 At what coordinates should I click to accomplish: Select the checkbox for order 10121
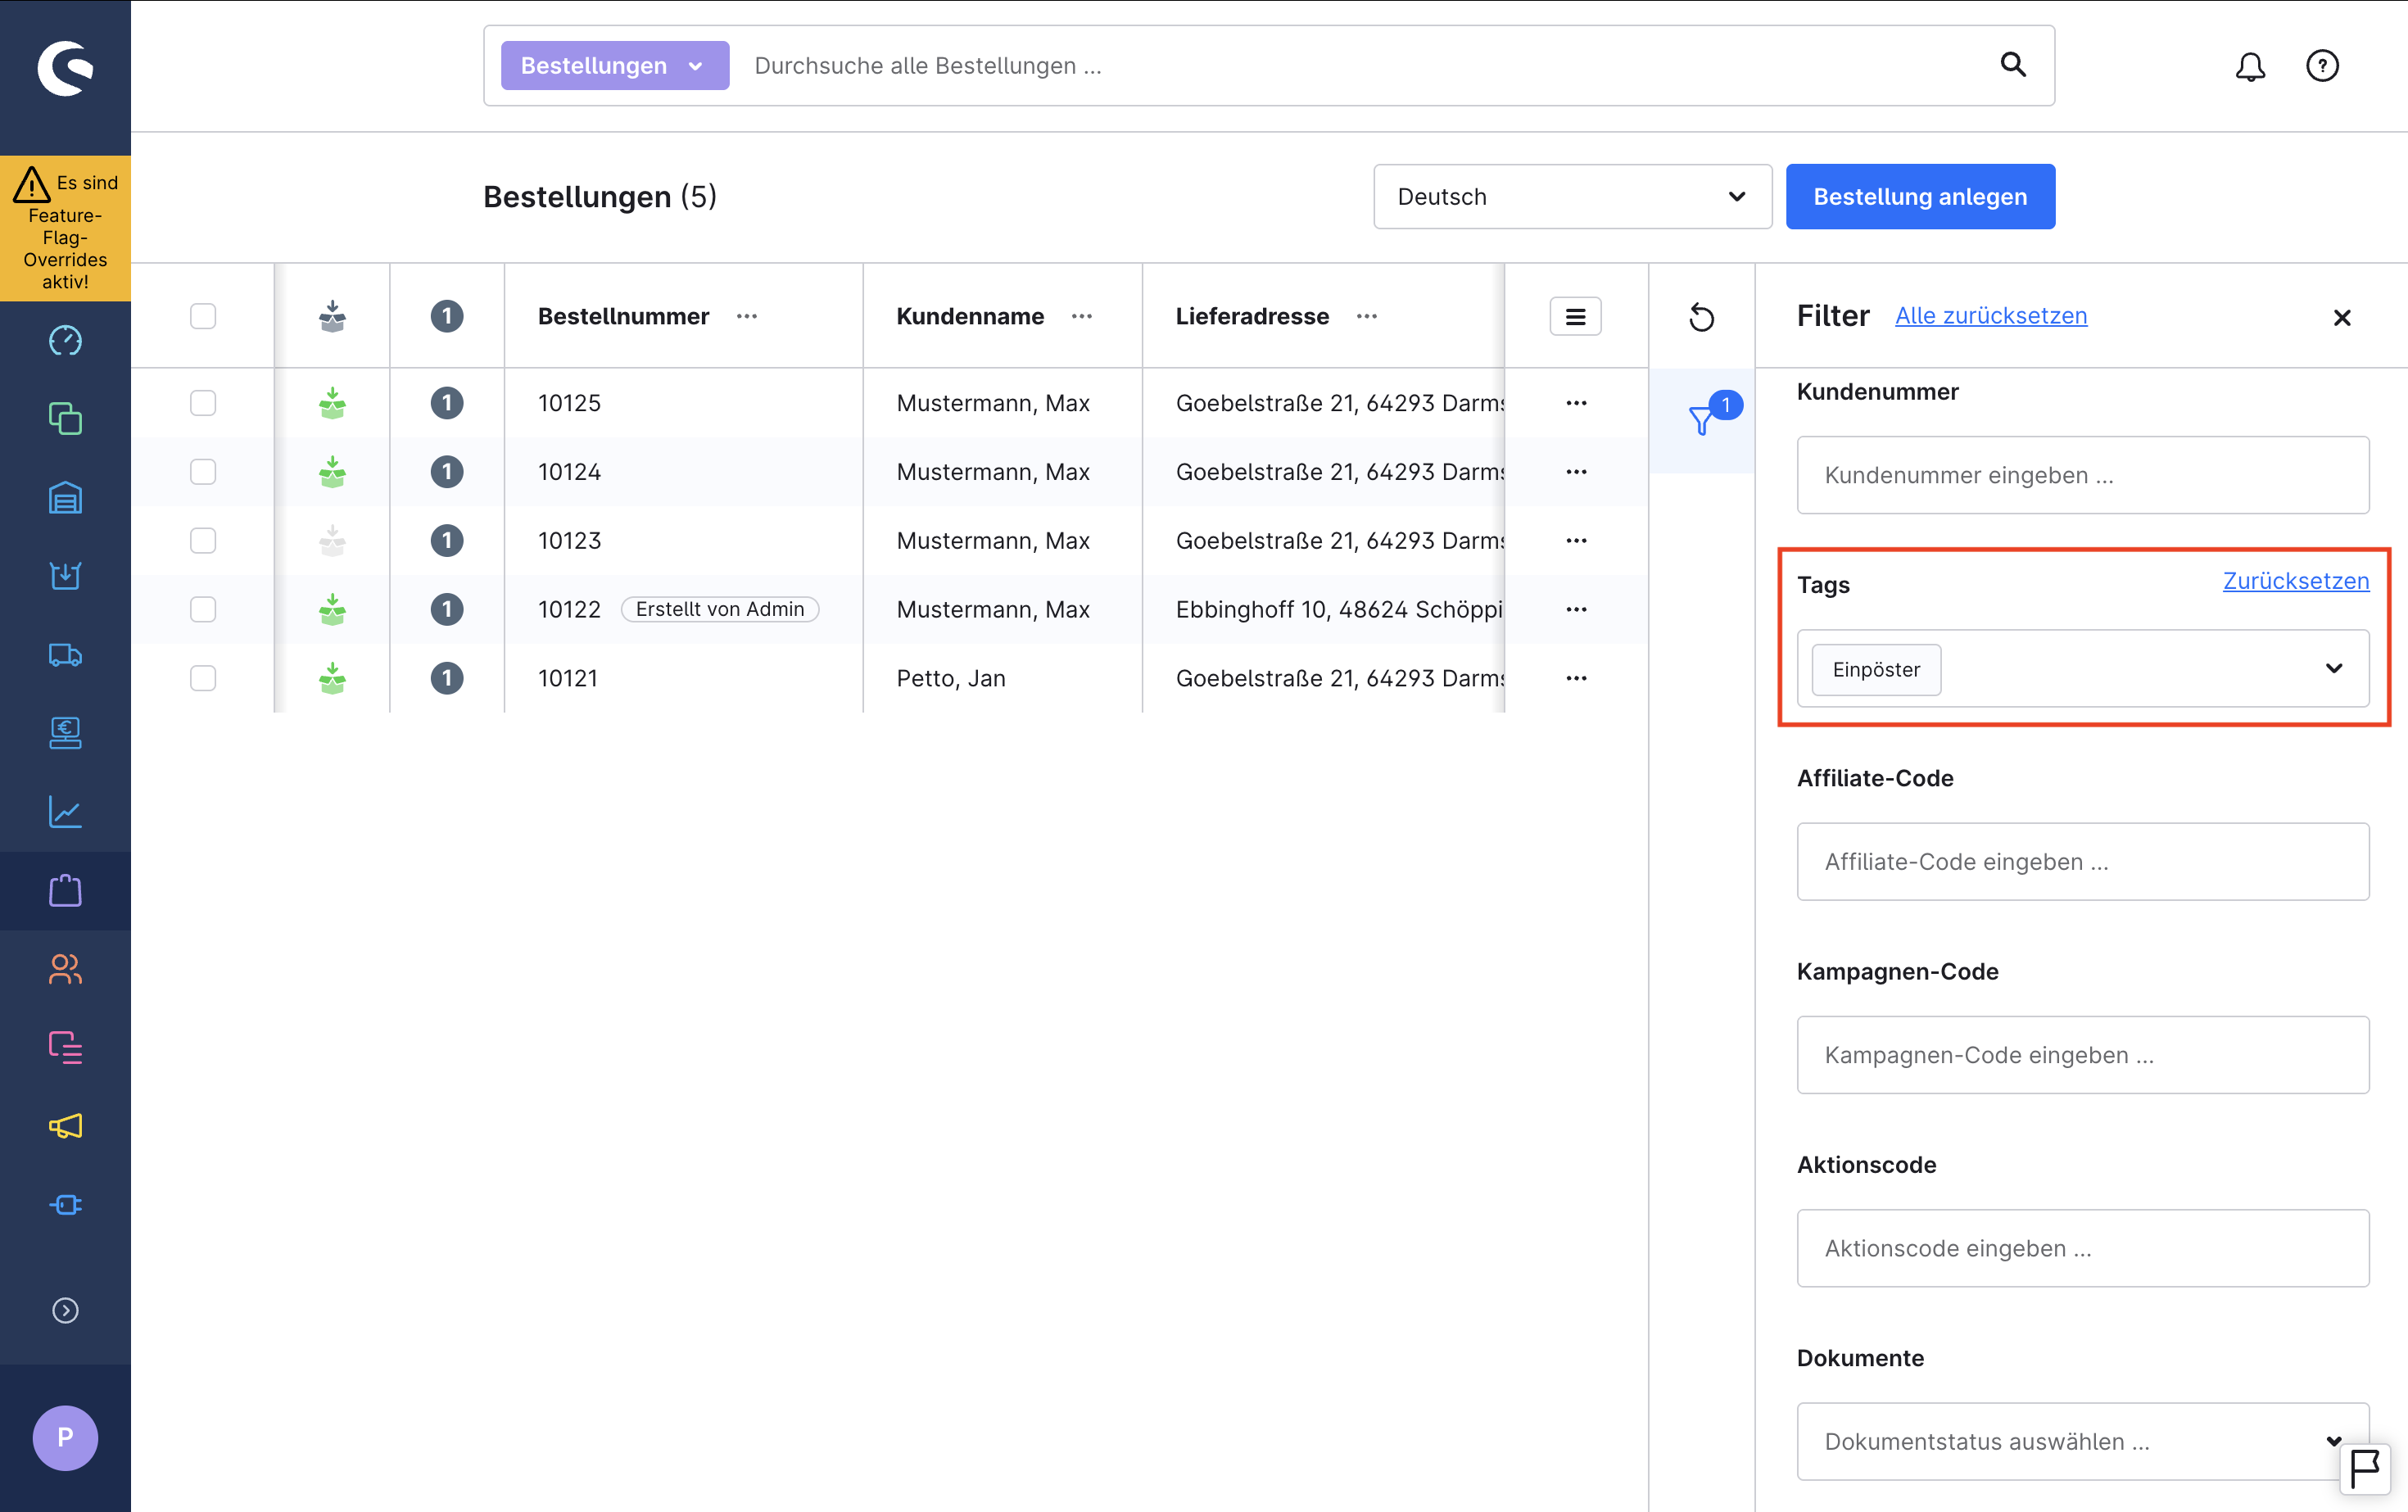(x=203, y=678)
